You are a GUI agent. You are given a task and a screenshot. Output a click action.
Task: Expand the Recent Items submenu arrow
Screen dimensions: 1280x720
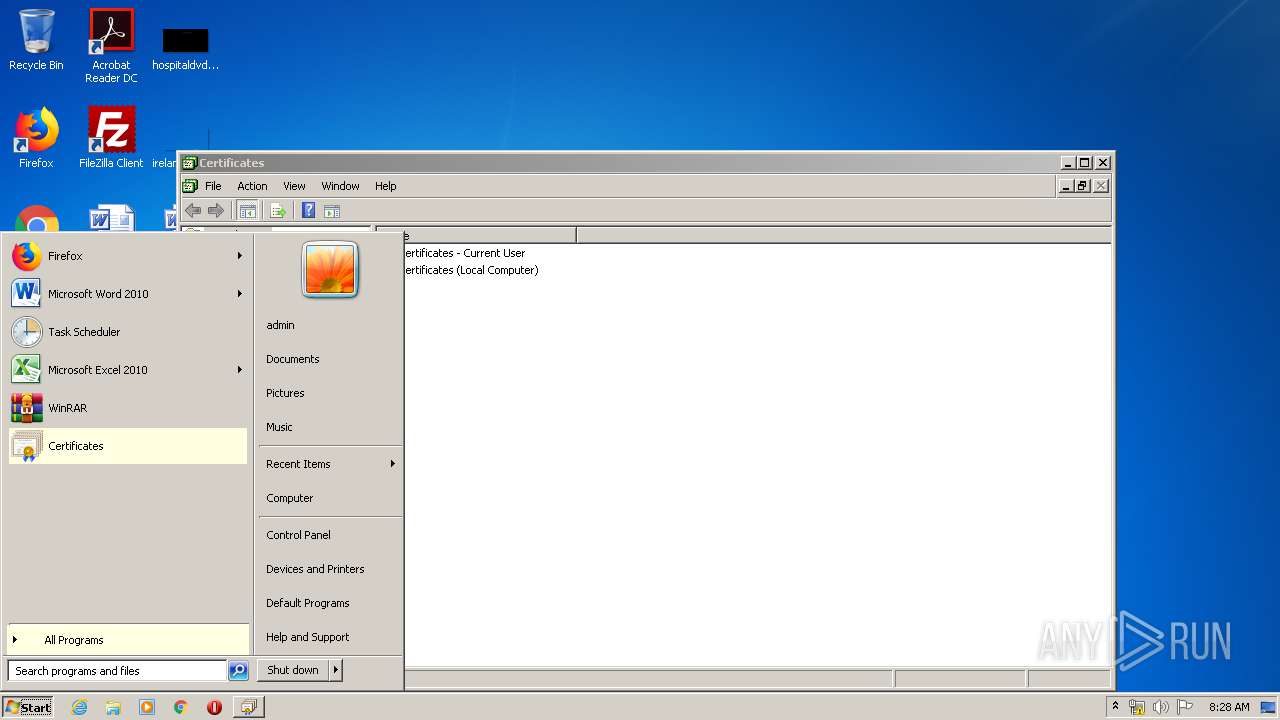pyautogui.click(x=392, y=464)
